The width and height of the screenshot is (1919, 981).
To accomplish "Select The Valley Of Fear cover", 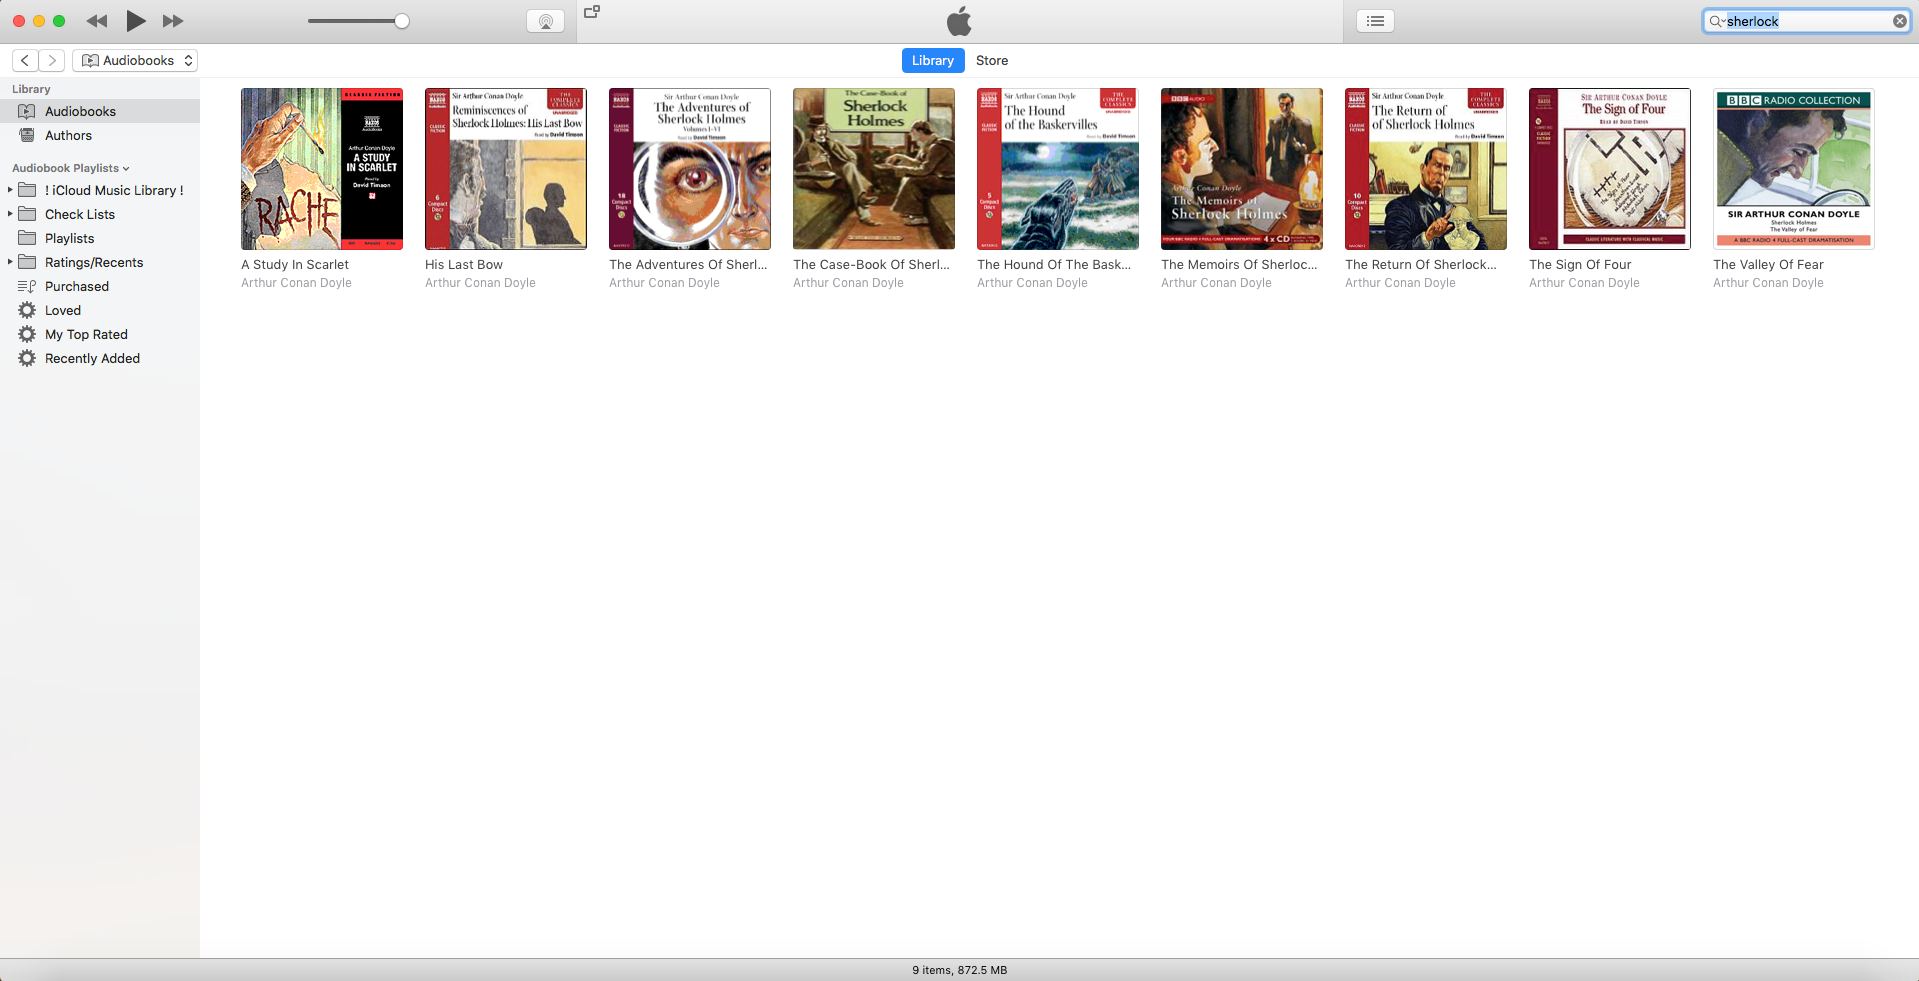I will point(1794,169).
